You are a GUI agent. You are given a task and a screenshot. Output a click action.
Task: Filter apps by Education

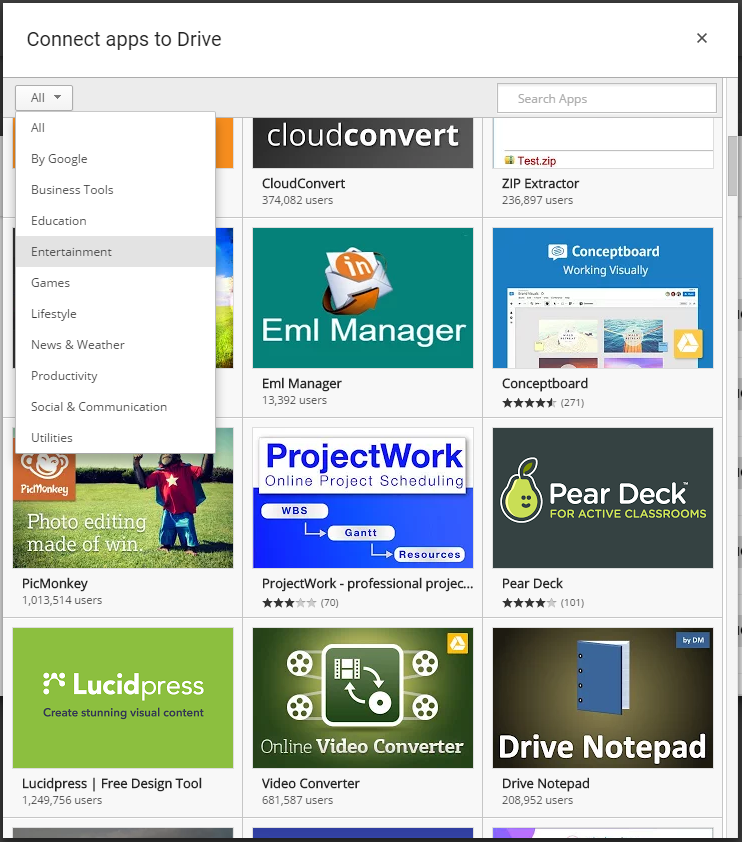pos(115,221)
